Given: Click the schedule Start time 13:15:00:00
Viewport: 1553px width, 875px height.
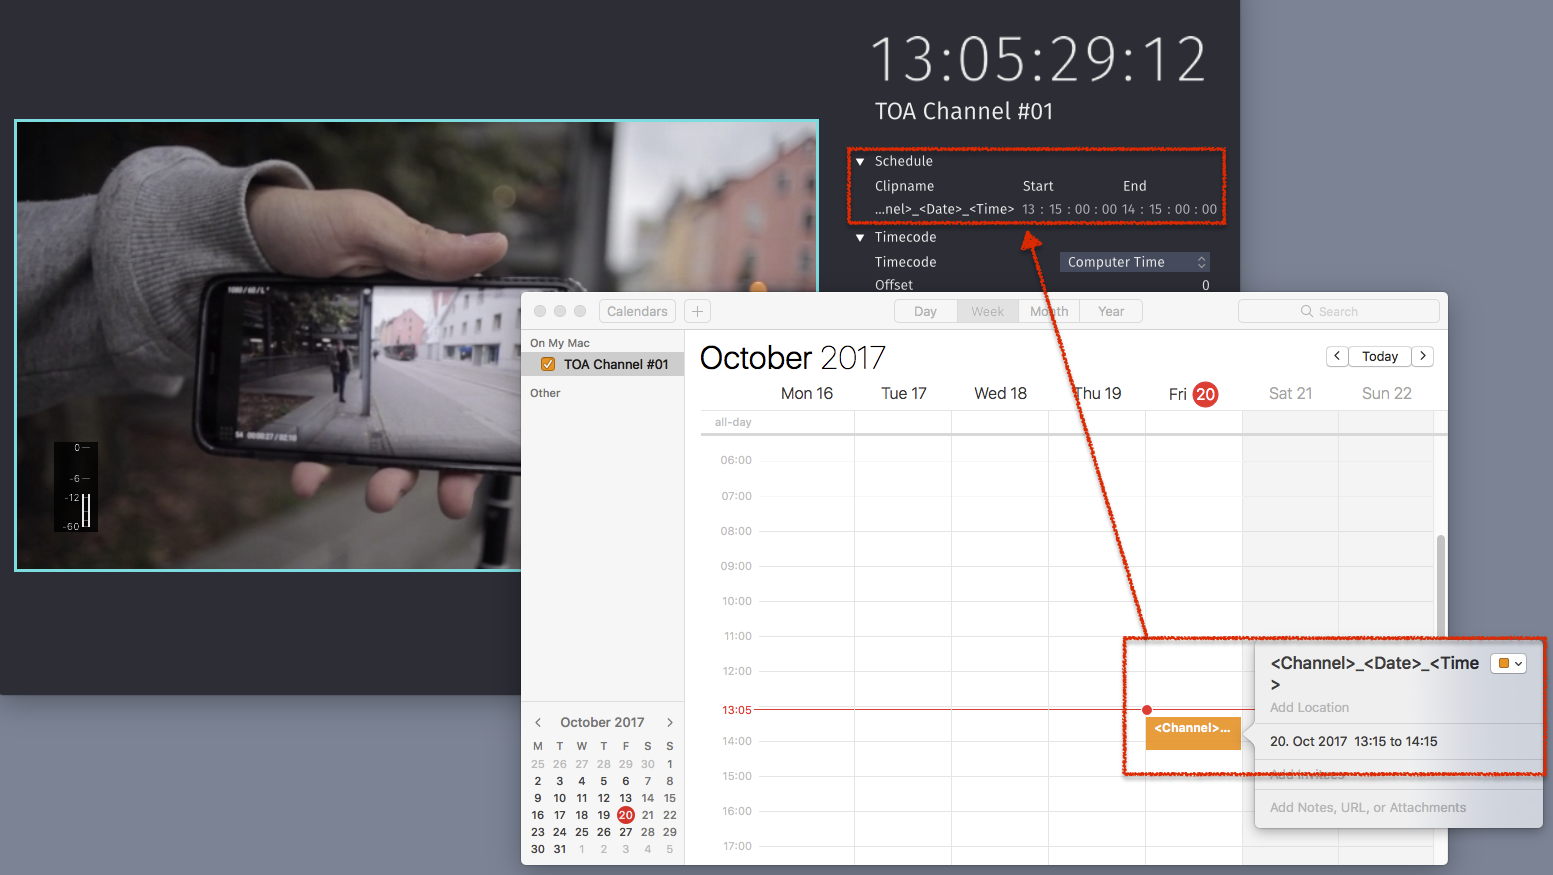Looking at the screenshot, I should coord(1069,209).
